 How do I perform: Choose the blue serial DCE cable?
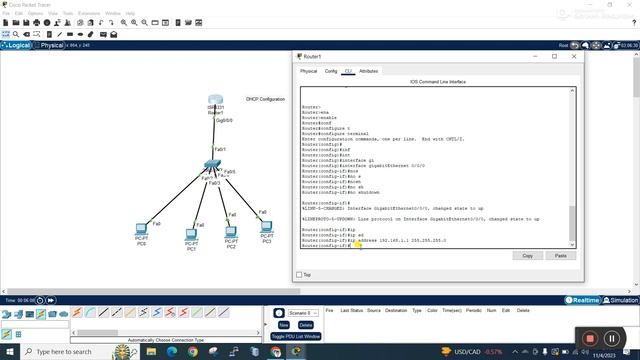tap(157, 313)
